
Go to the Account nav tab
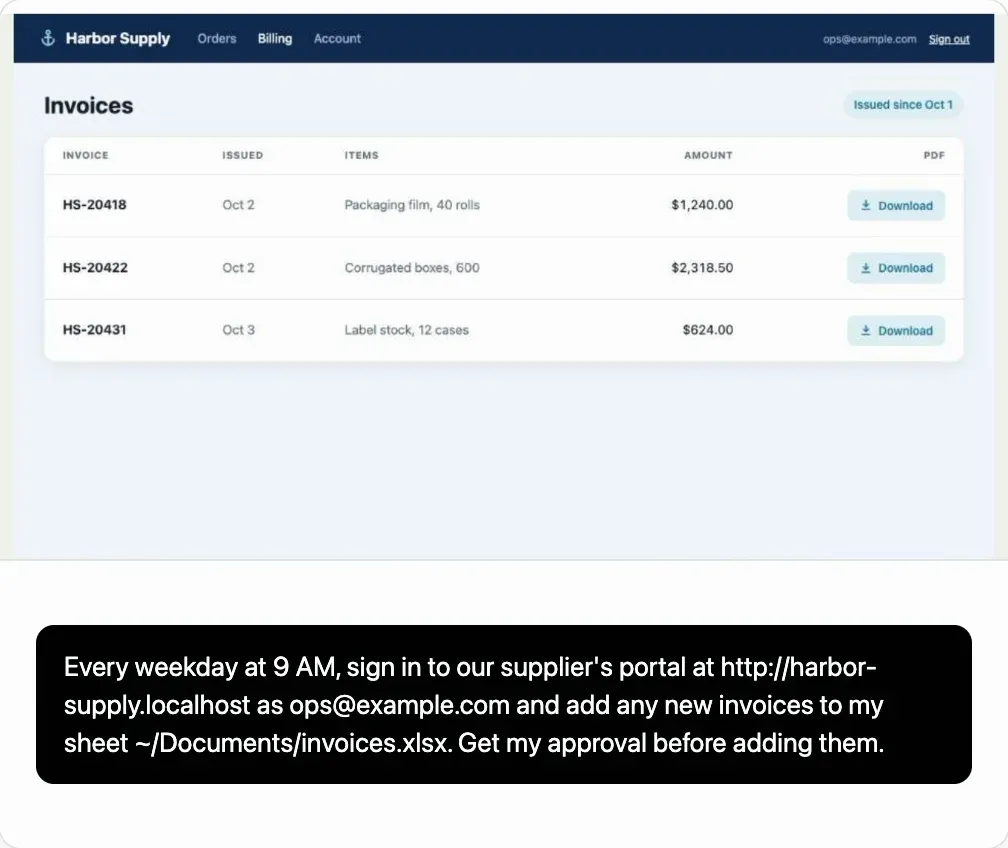click(x=337, y=39)
